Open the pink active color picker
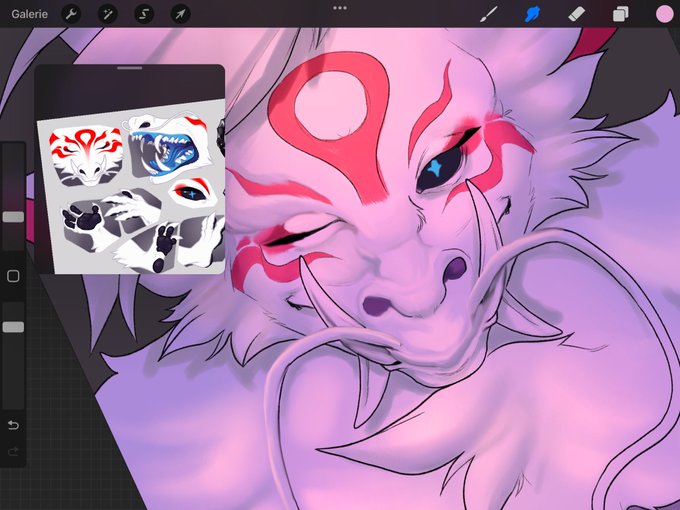Screen dimensions: 680x510 pos(664,14)
